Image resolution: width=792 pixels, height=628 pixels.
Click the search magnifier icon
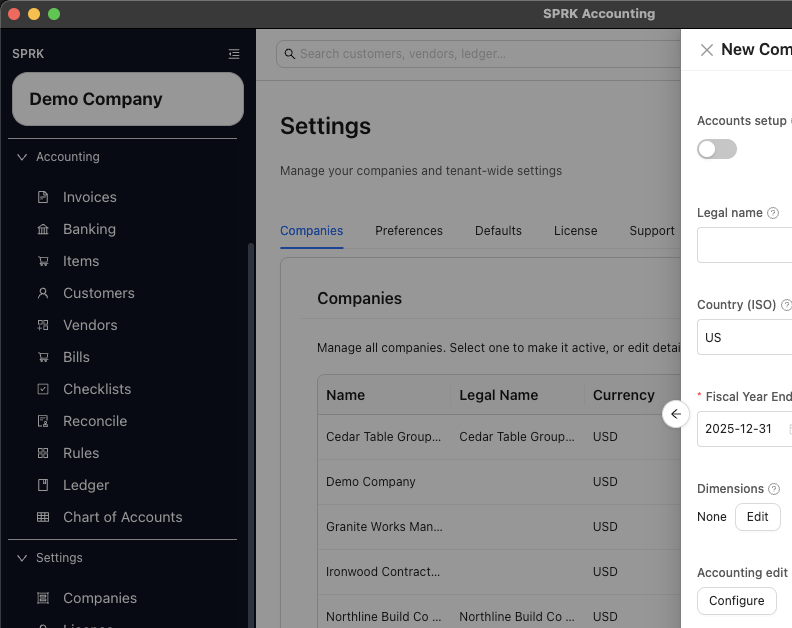[289, 54]
